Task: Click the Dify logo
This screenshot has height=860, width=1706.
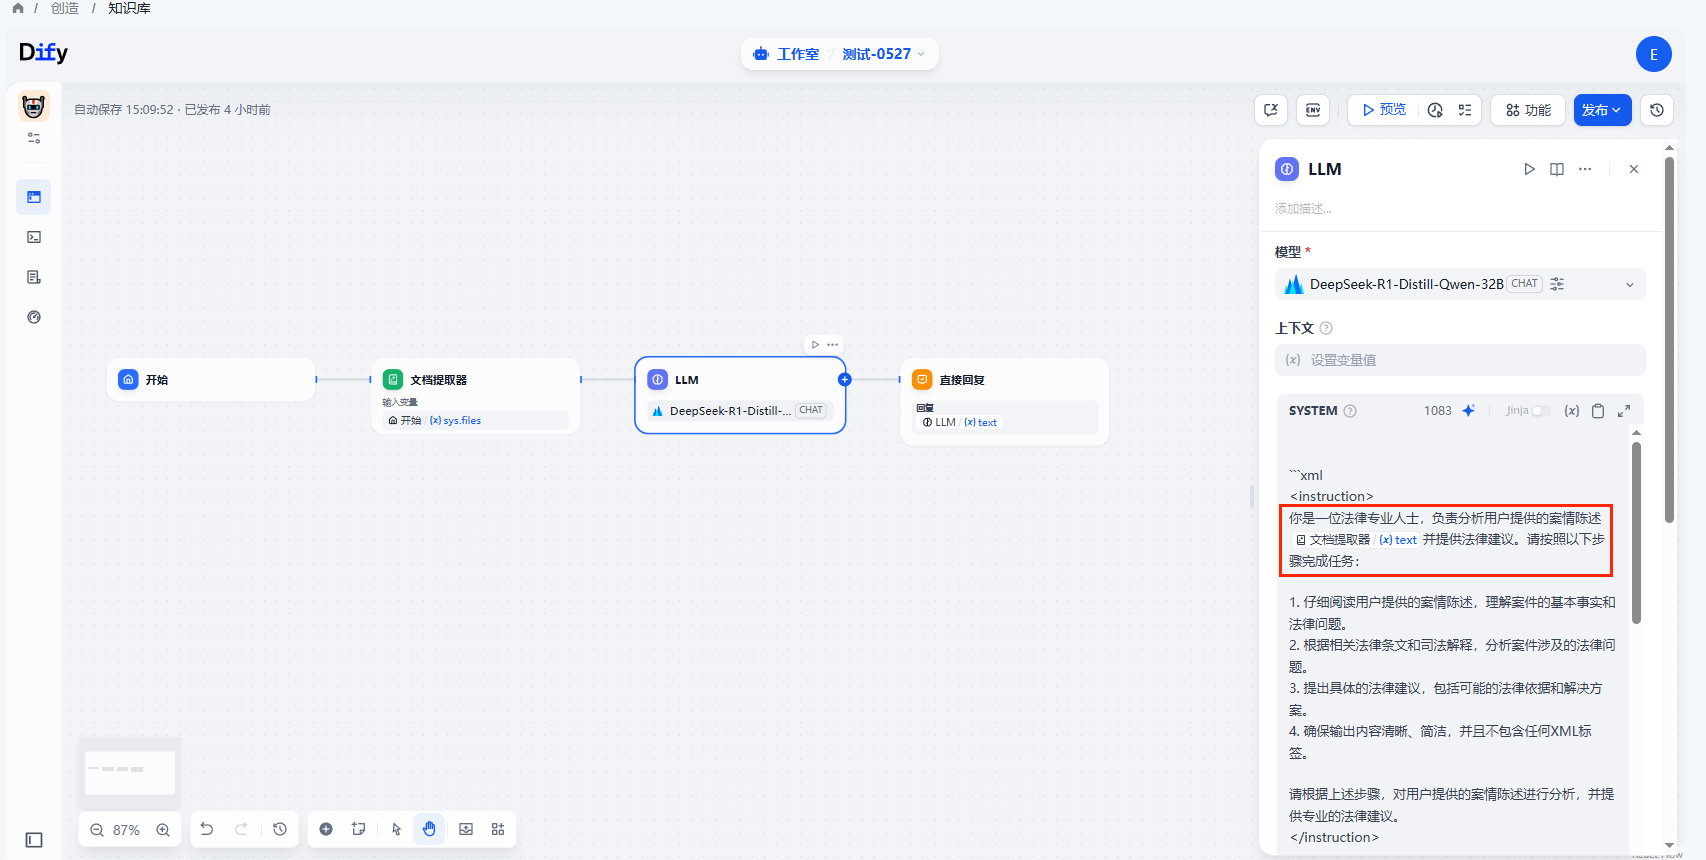Action: [x=43, y=53]
